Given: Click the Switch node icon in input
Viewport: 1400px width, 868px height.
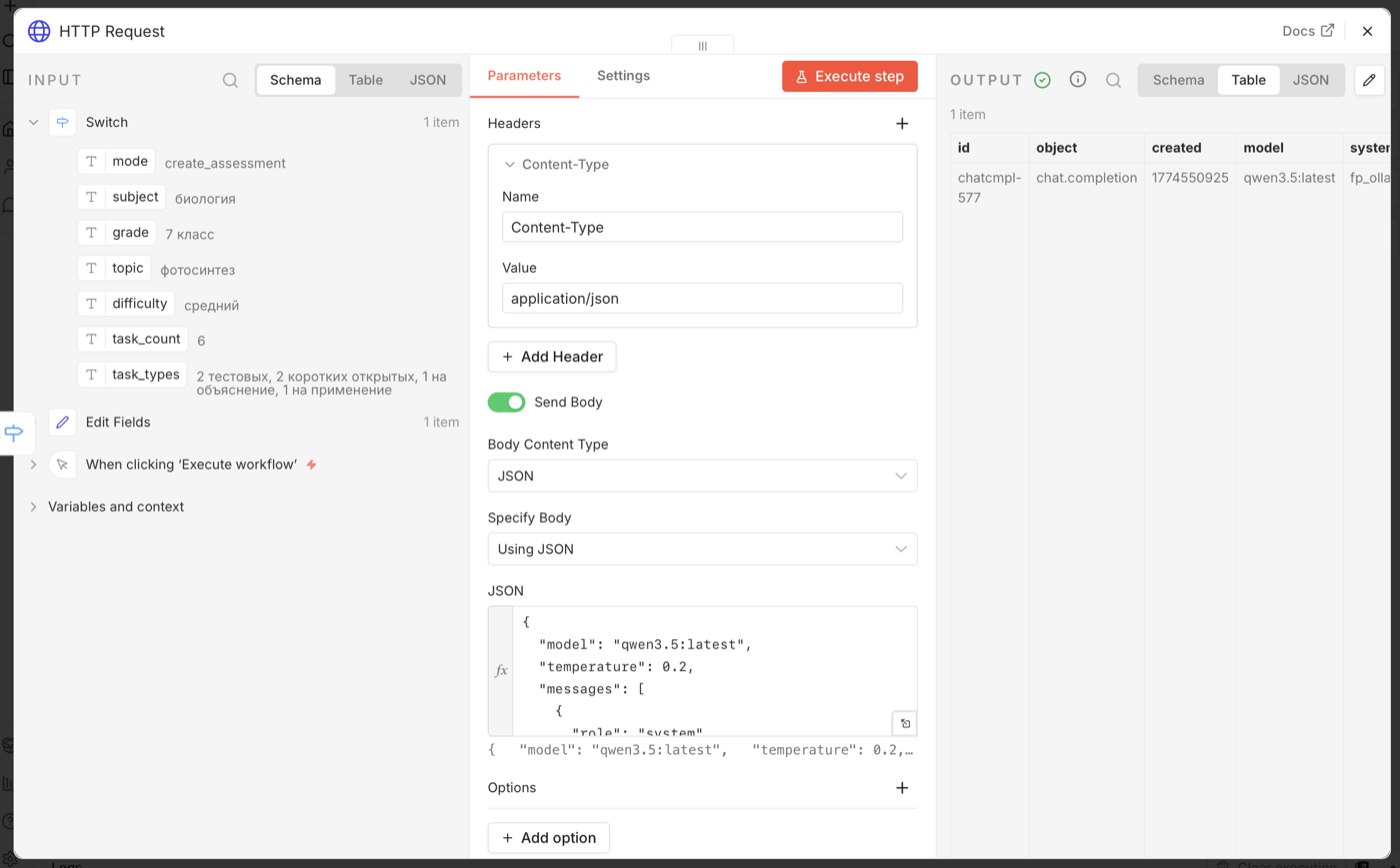Looking at the screenshot, I should [x=63, y=122].
